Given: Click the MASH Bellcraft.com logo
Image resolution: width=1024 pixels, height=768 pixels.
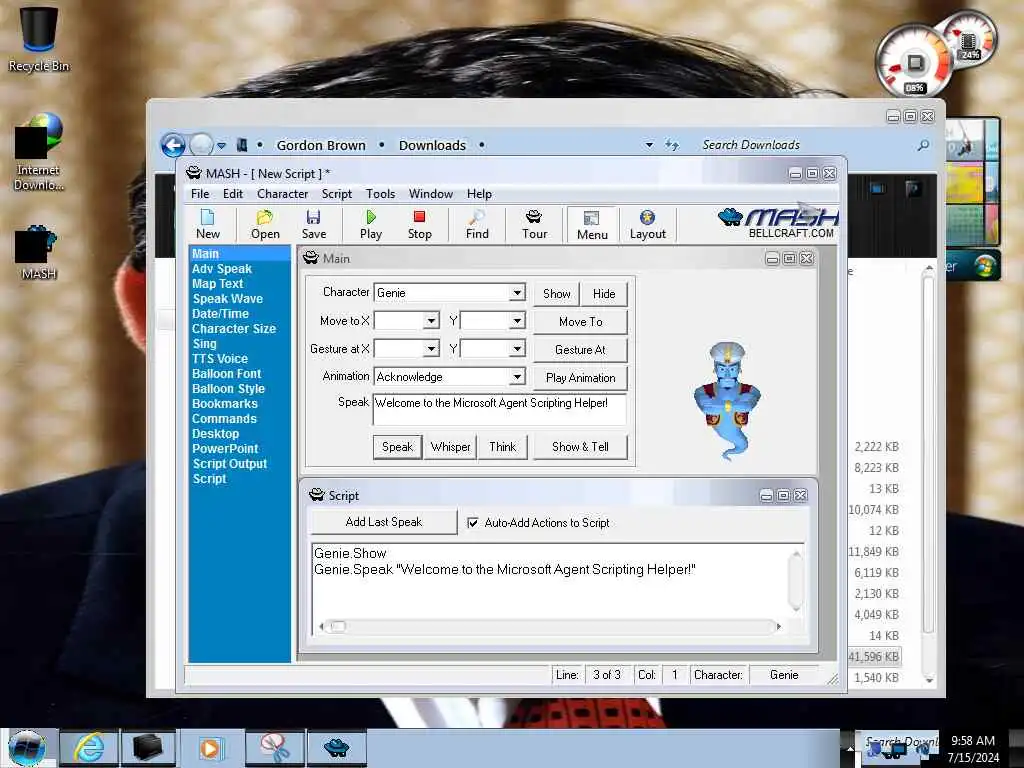Looking at the screenshot, I should [777, 223].
